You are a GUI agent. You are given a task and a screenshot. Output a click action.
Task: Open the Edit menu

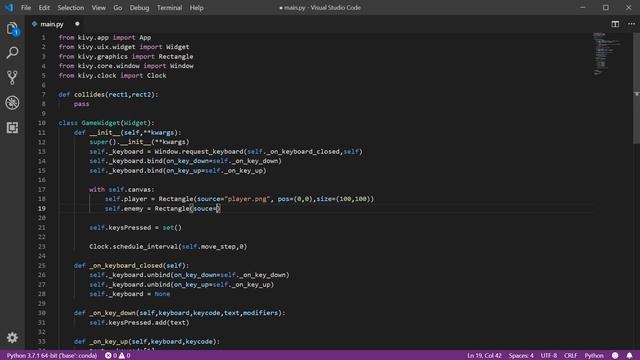tap(44, 8)
